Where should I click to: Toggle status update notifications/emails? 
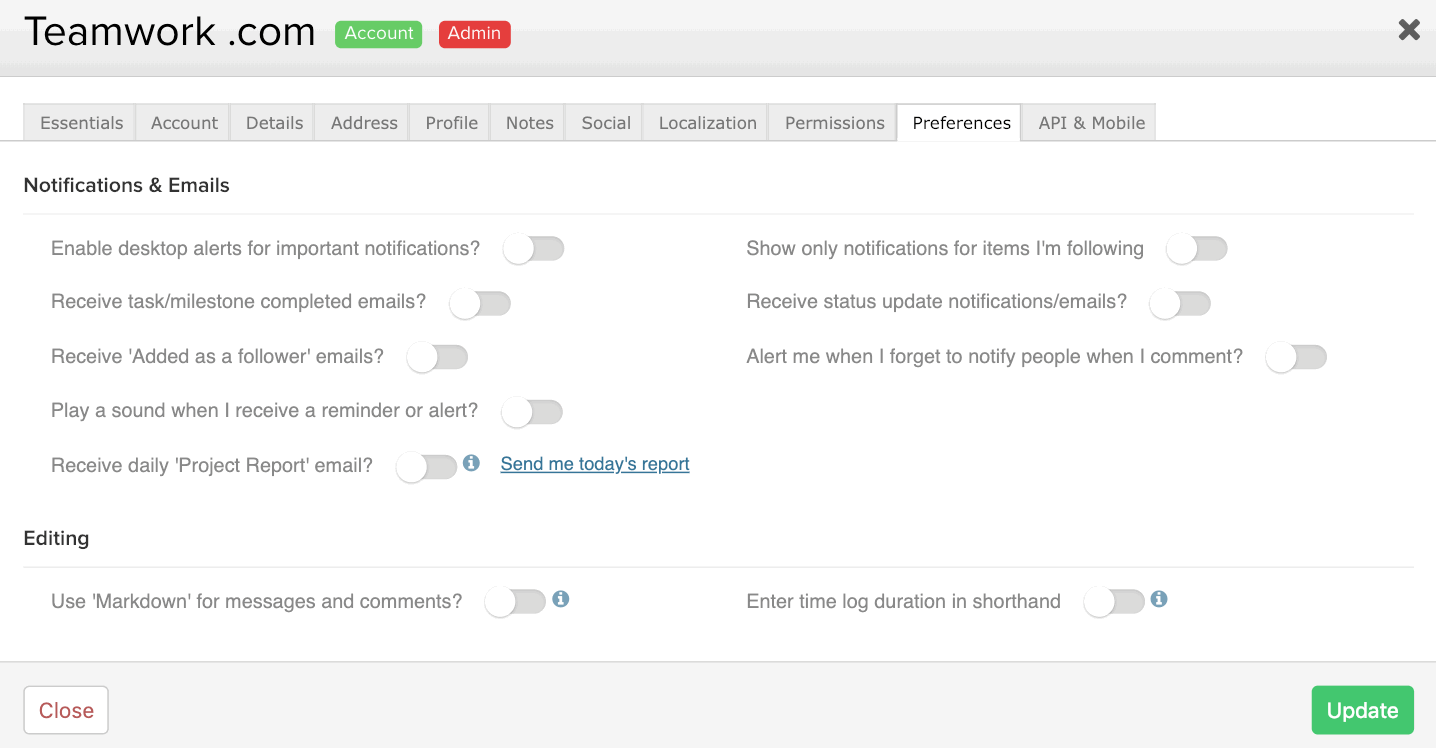tap(1180, 303)
